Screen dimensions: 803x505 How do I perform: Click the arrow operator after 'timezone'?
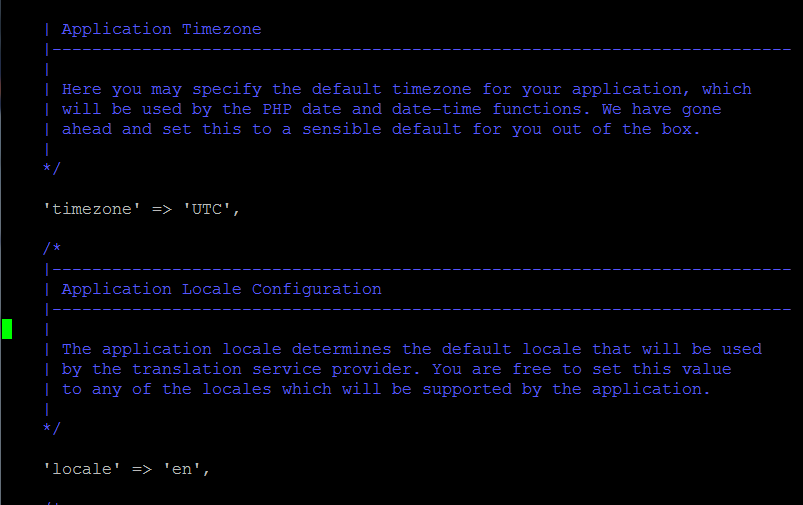pos(162,209)
